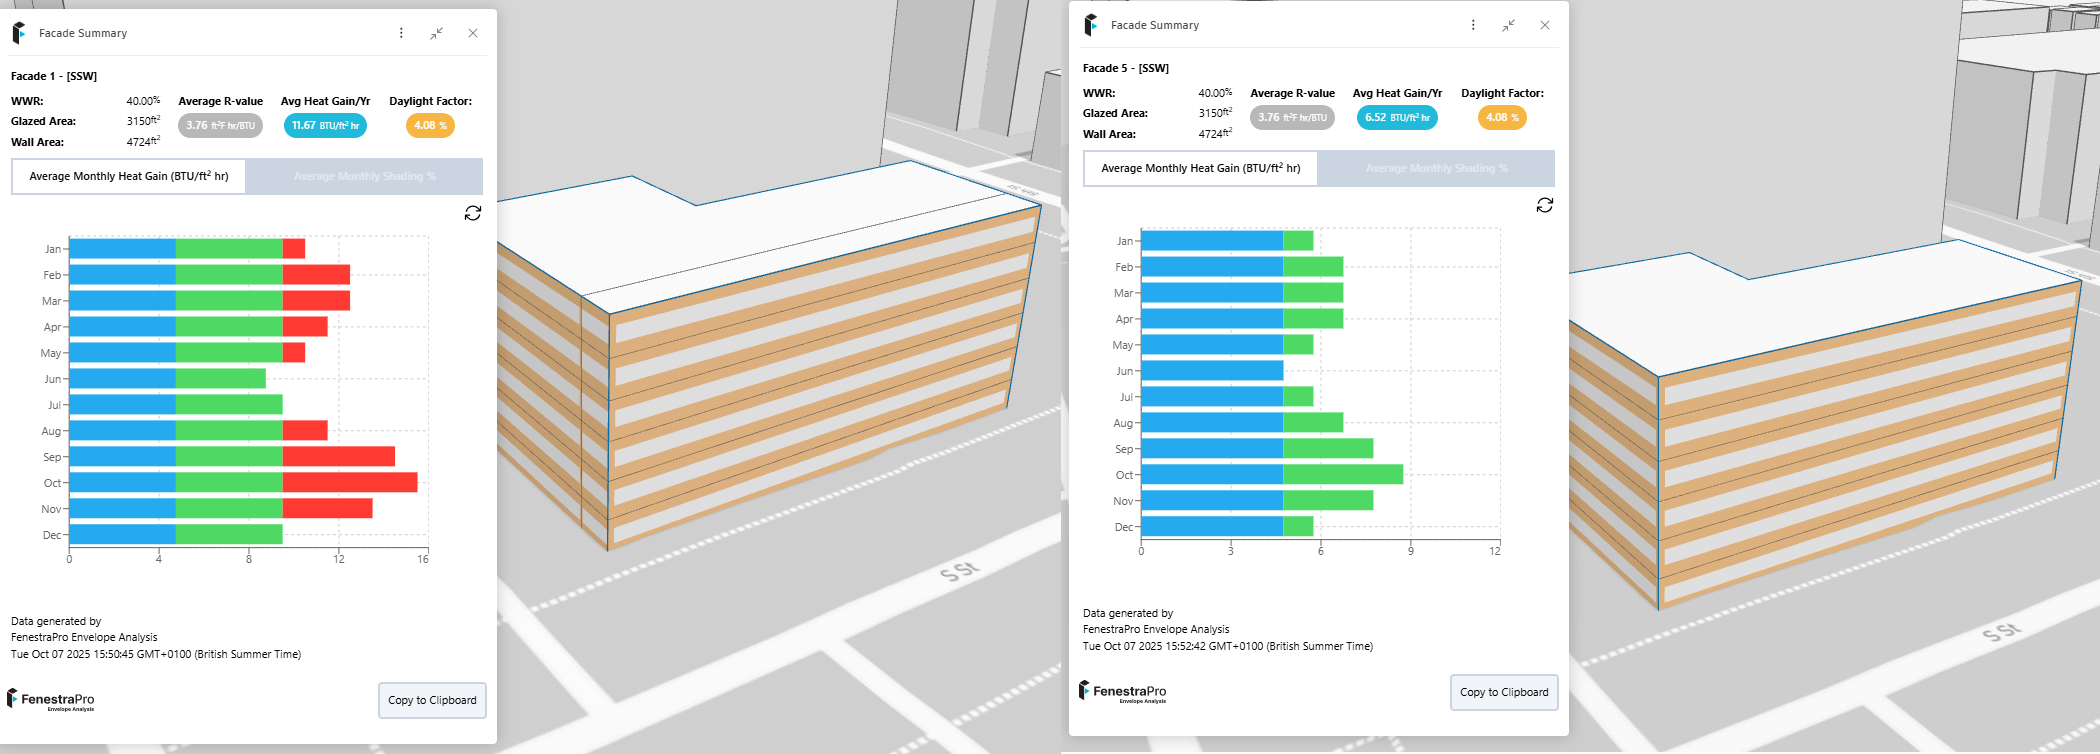
Task: Refresh the Facade 1 heat gain chart
Action: (x=473, y=213)
